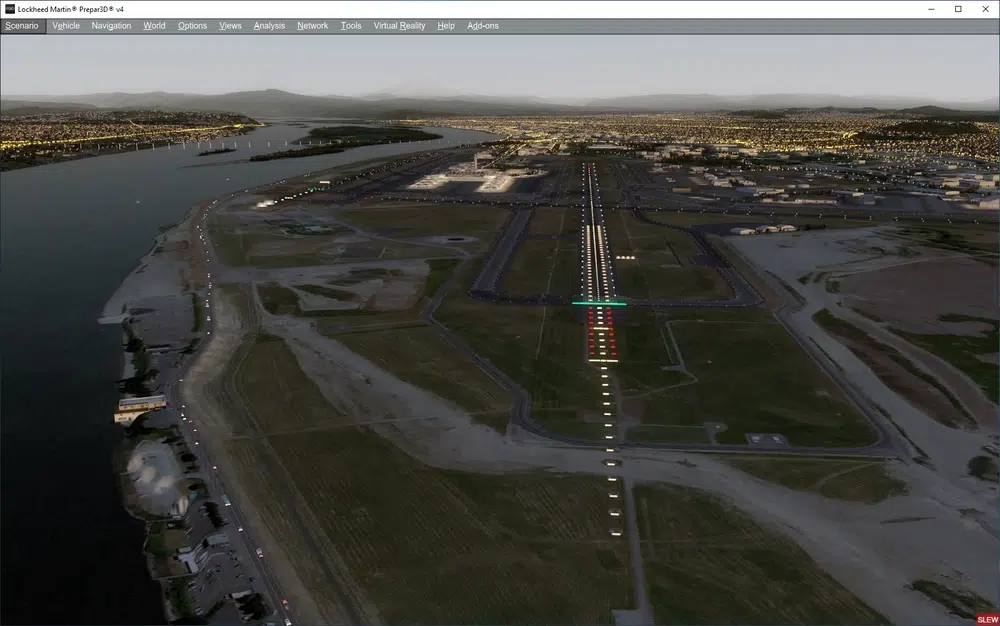The width and height of the screenshot is (1000, 626).
Task: Open the Add-ons menu
Action: (483, 26)
